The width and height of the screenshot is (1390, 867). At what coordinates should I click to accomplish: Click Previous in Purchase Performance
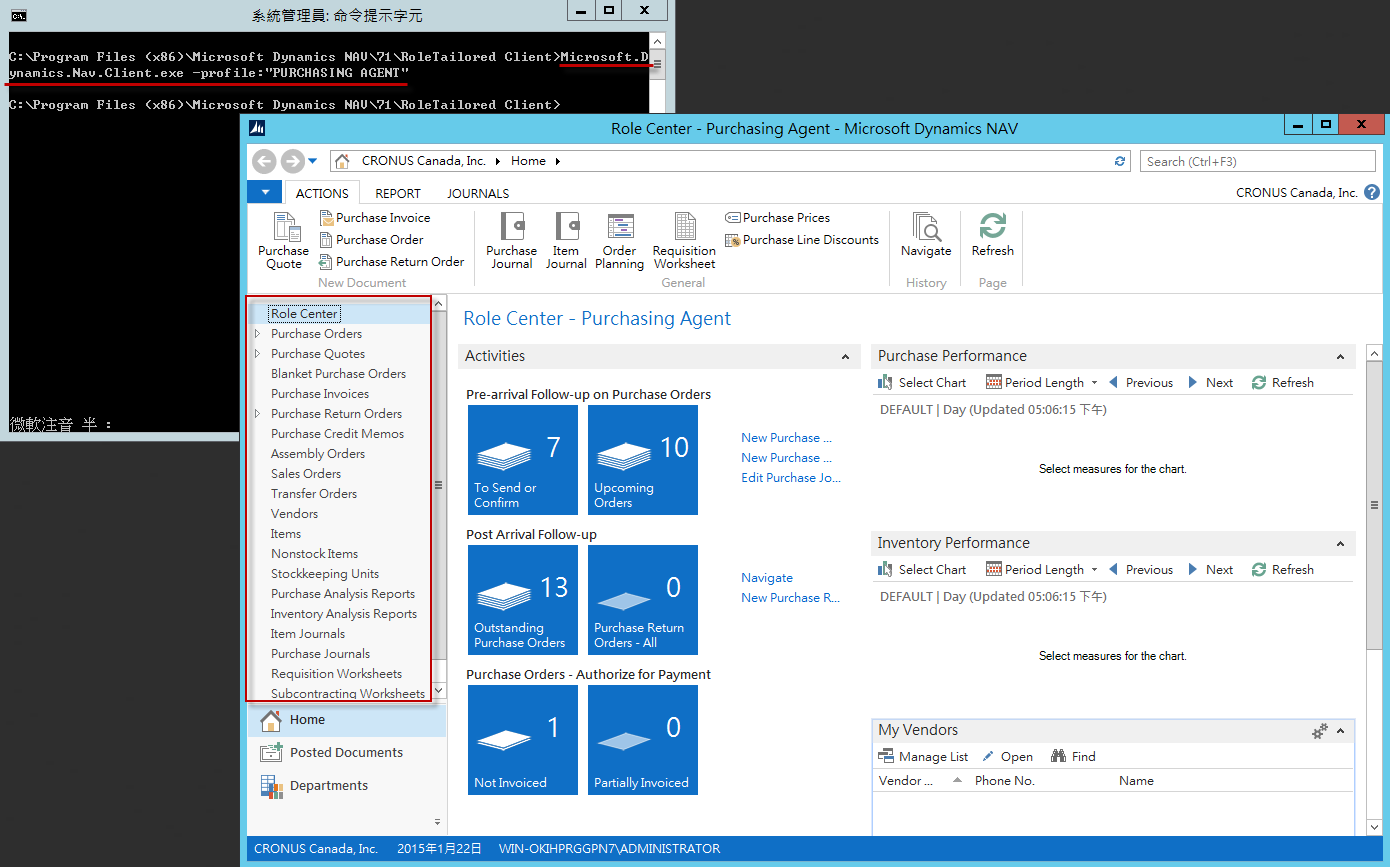coord(1140,383)
